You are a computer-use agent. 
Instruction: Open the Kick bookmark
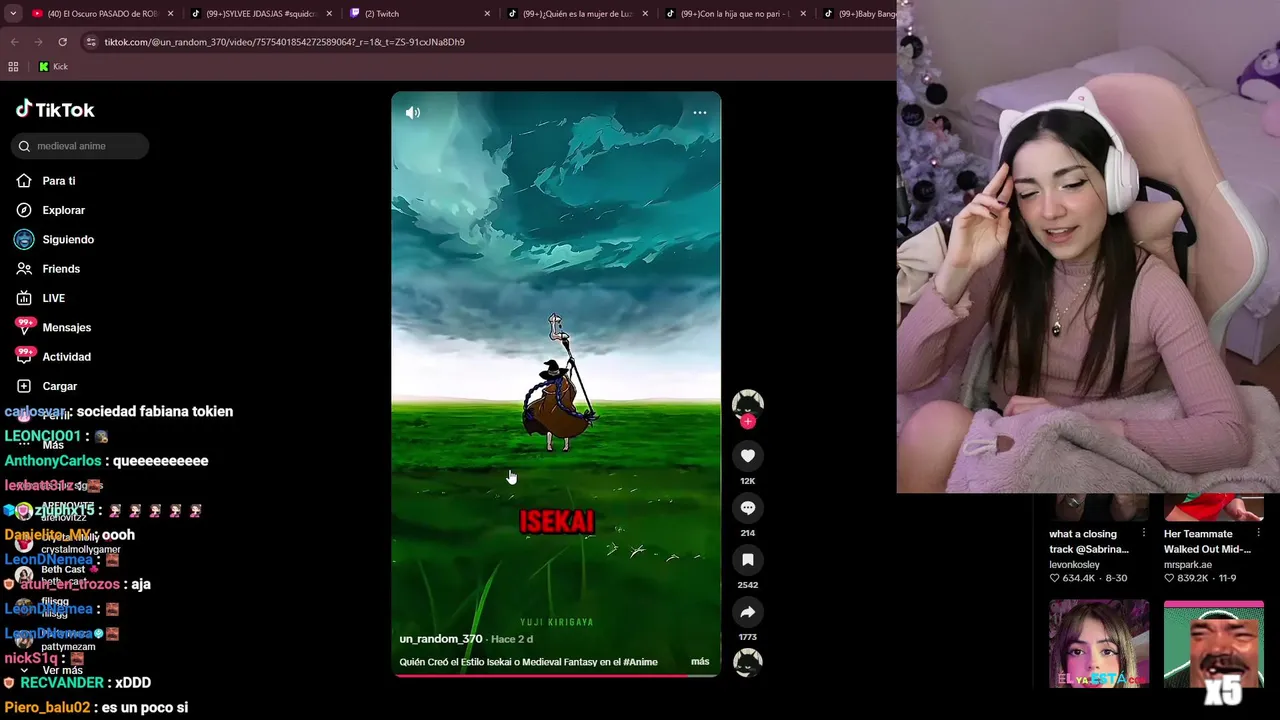53,67
